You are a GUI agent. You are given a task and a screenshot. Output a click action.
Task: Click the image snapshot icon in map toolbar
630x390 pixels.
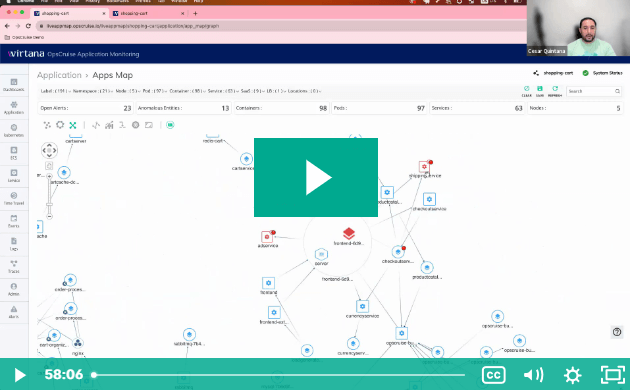tap(149, 125)
